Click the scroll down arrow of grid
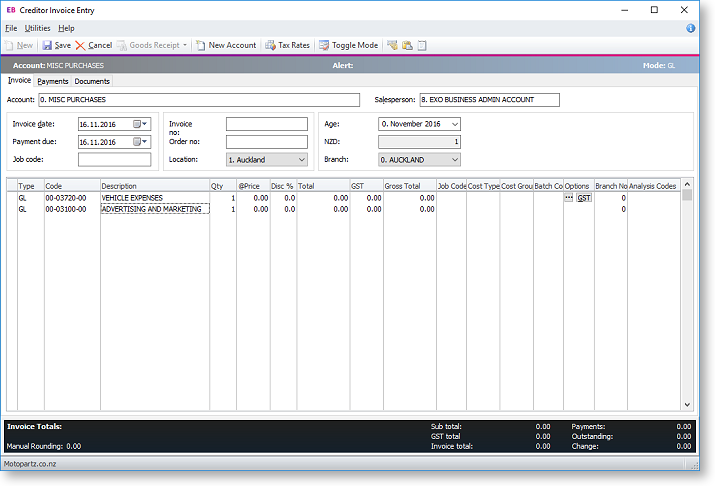The image size is (715, 486). (x=687, y=405)
